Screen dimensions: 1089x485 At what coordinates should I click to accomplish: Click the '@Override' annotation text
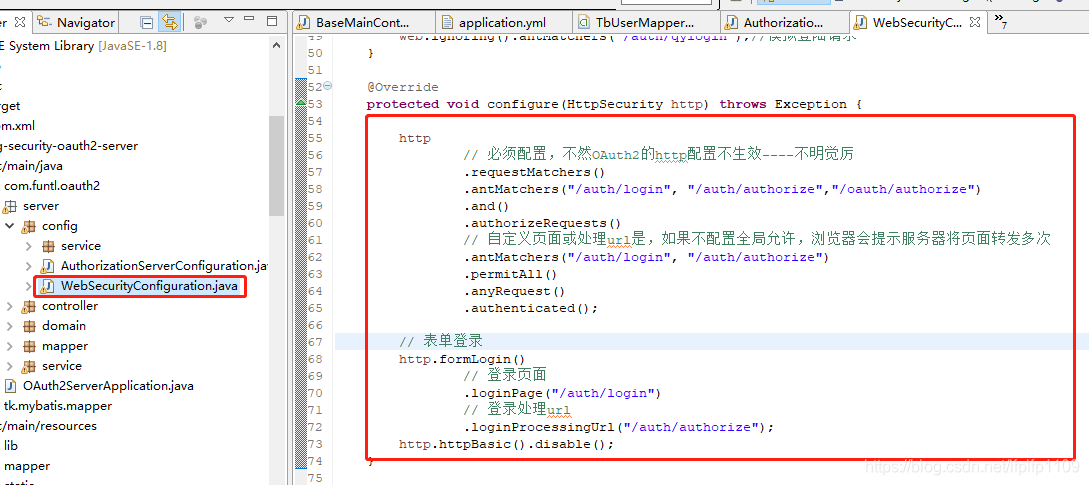tap(403, 87)
